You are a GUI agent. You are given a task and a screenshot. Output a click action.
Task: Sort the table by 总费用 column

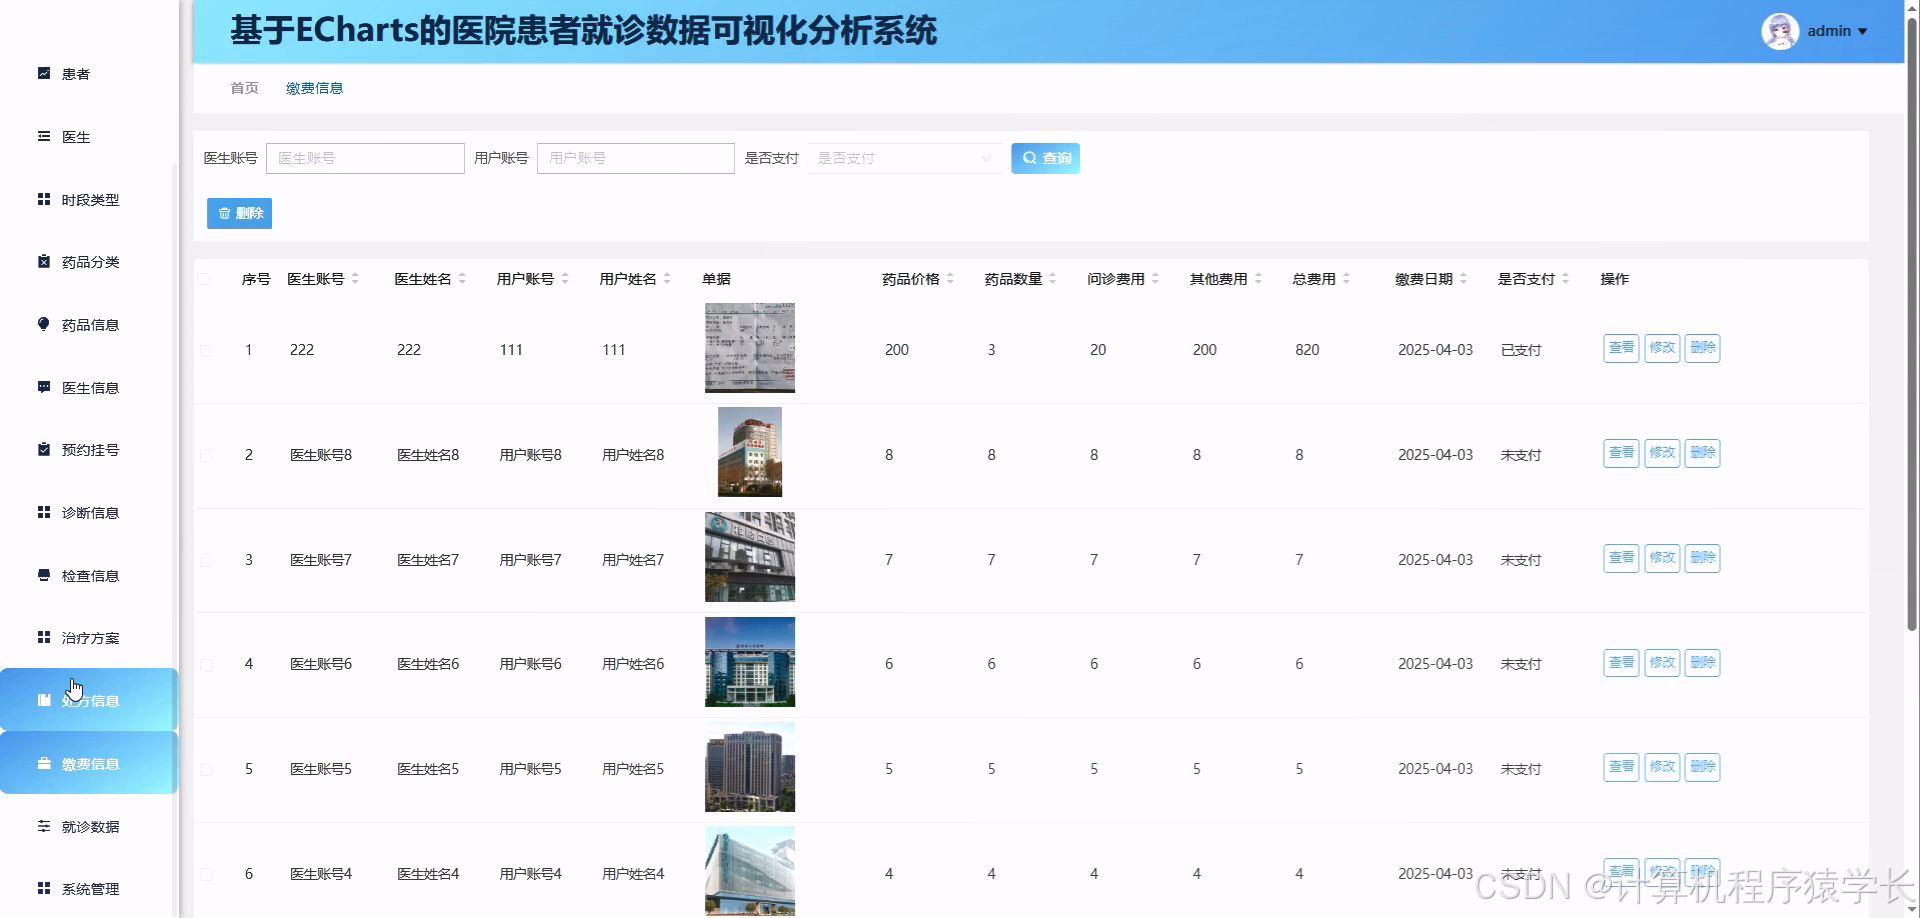pyautogui.click(x=1315, y=279)
